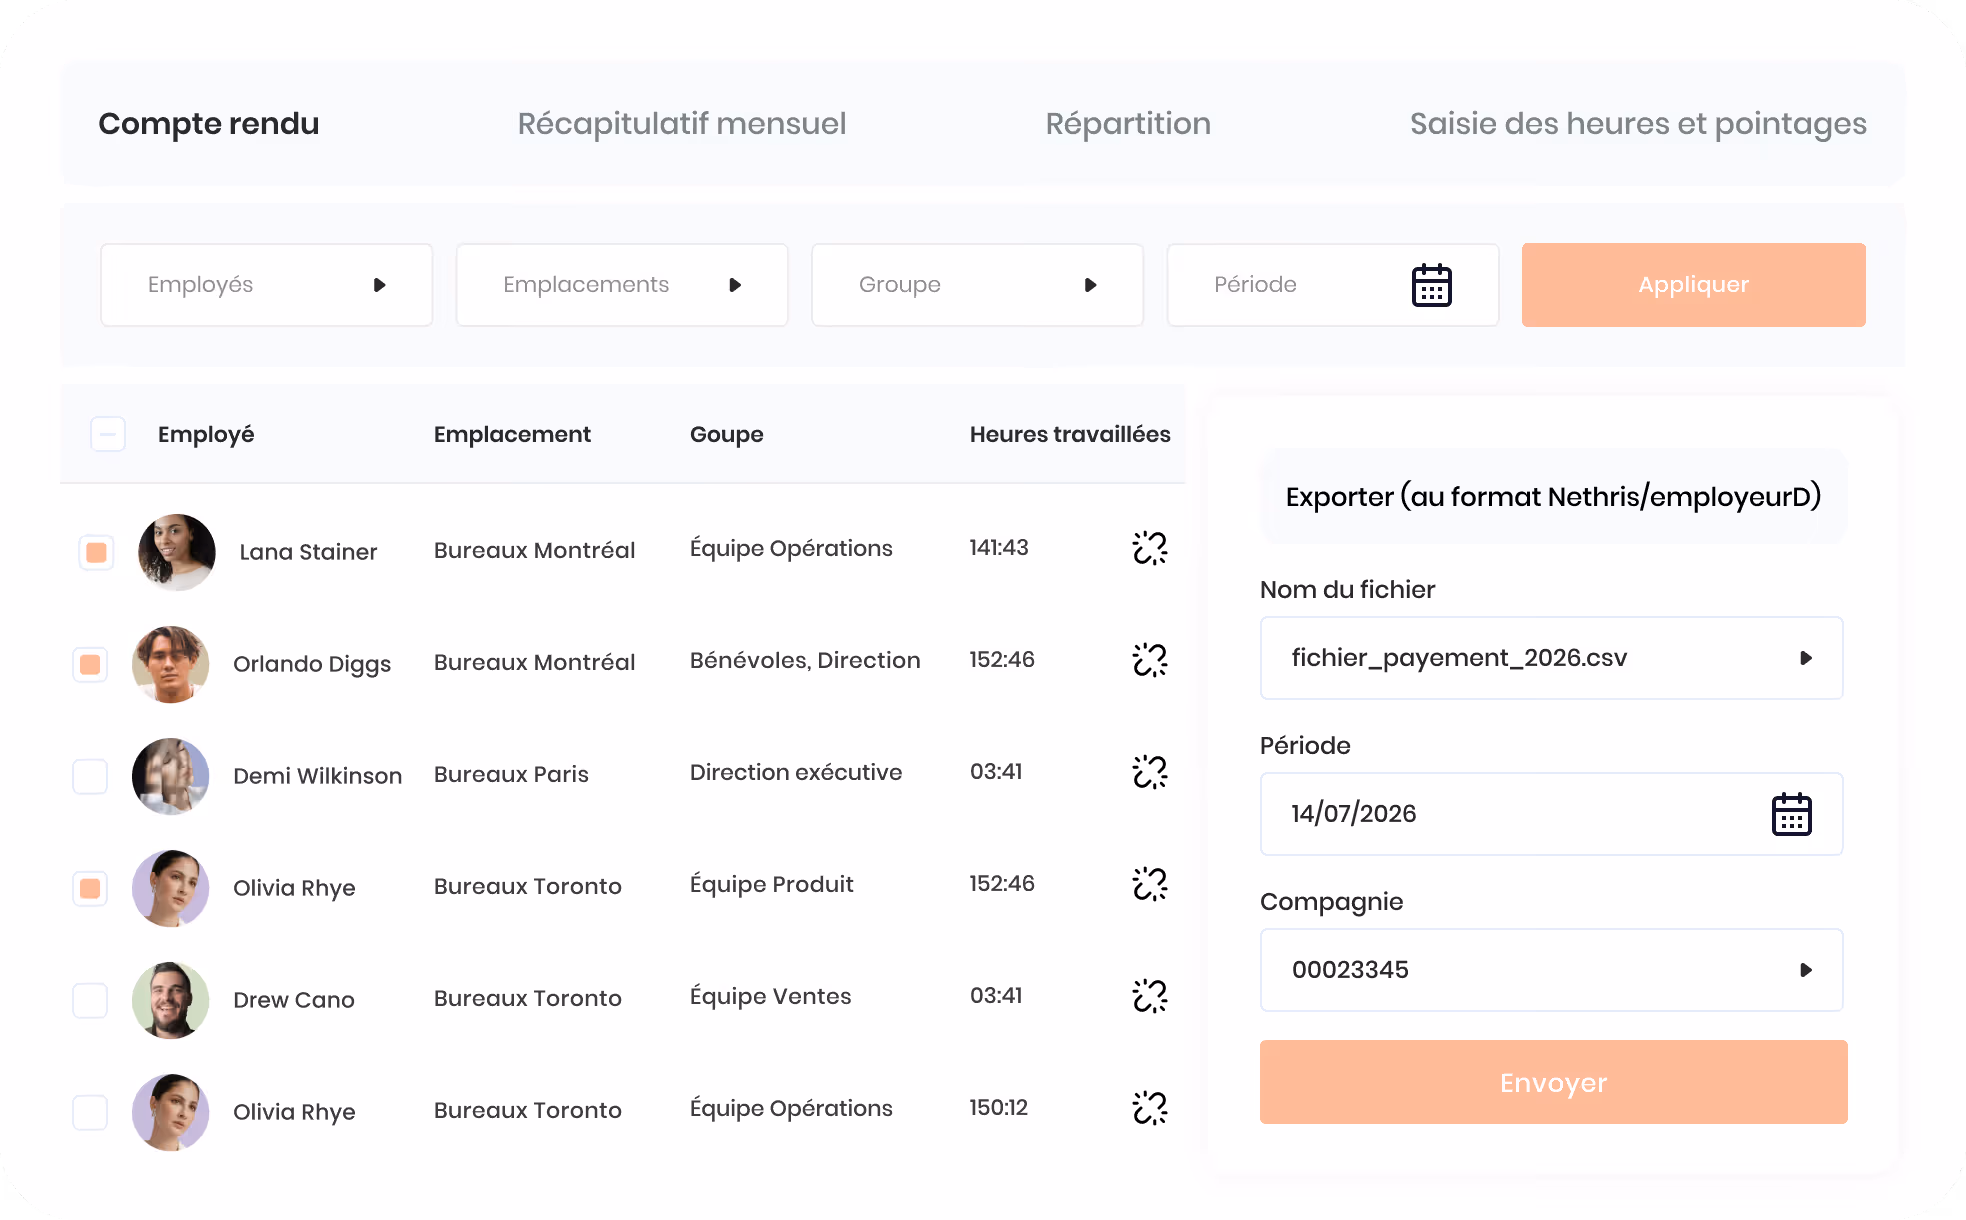Click the sync icon in the Équipe Produit row
This screenshot has width=1966, height=1220.
coord(1150,884)
